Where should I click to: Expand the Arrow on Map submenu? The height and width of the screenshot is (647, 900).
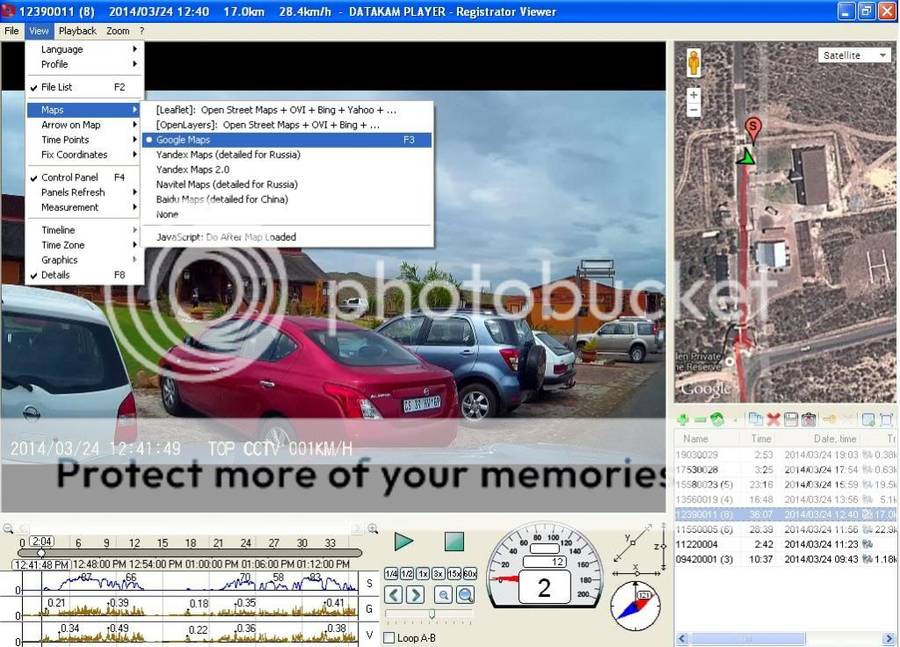[x=71, y=125]
